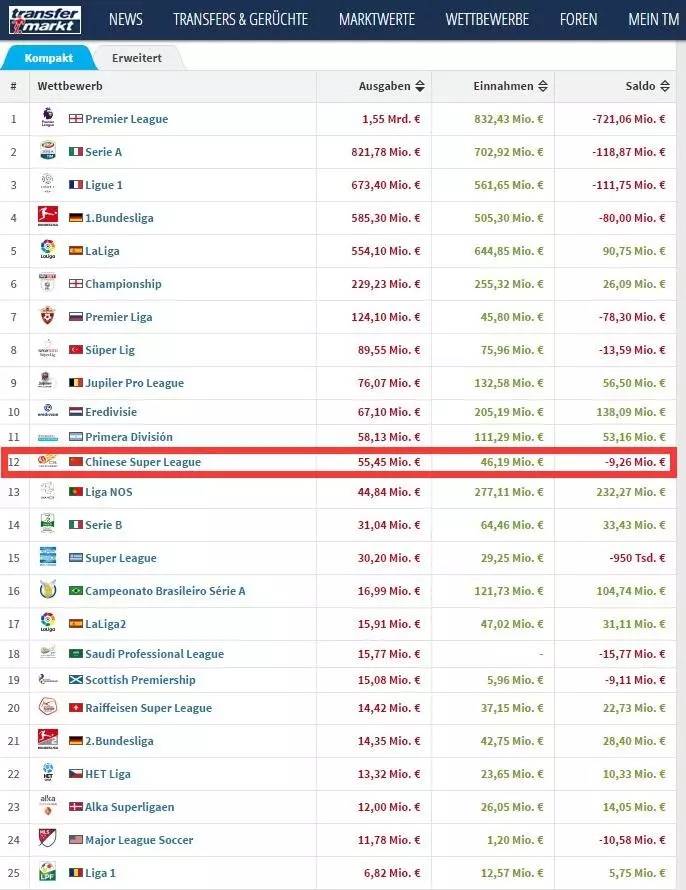Screen dimensions: 686x890
Task: Open the TRANSFERS & GERÜCHTE menu
Action: click(240, 19)
